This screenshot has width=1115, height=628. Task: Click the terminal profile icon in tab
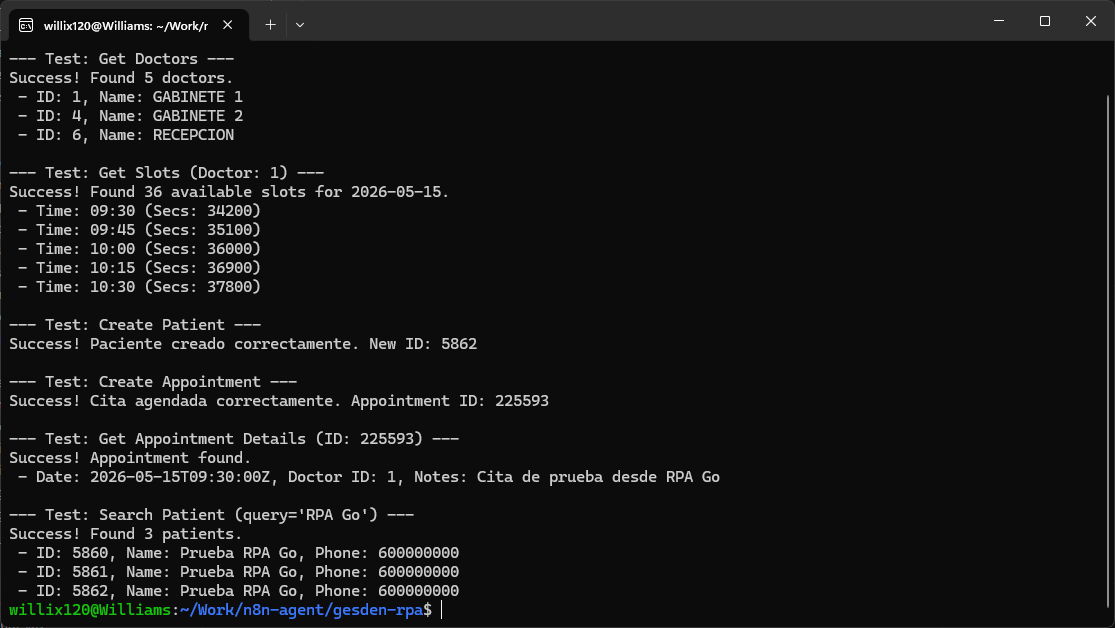point(26,26)
